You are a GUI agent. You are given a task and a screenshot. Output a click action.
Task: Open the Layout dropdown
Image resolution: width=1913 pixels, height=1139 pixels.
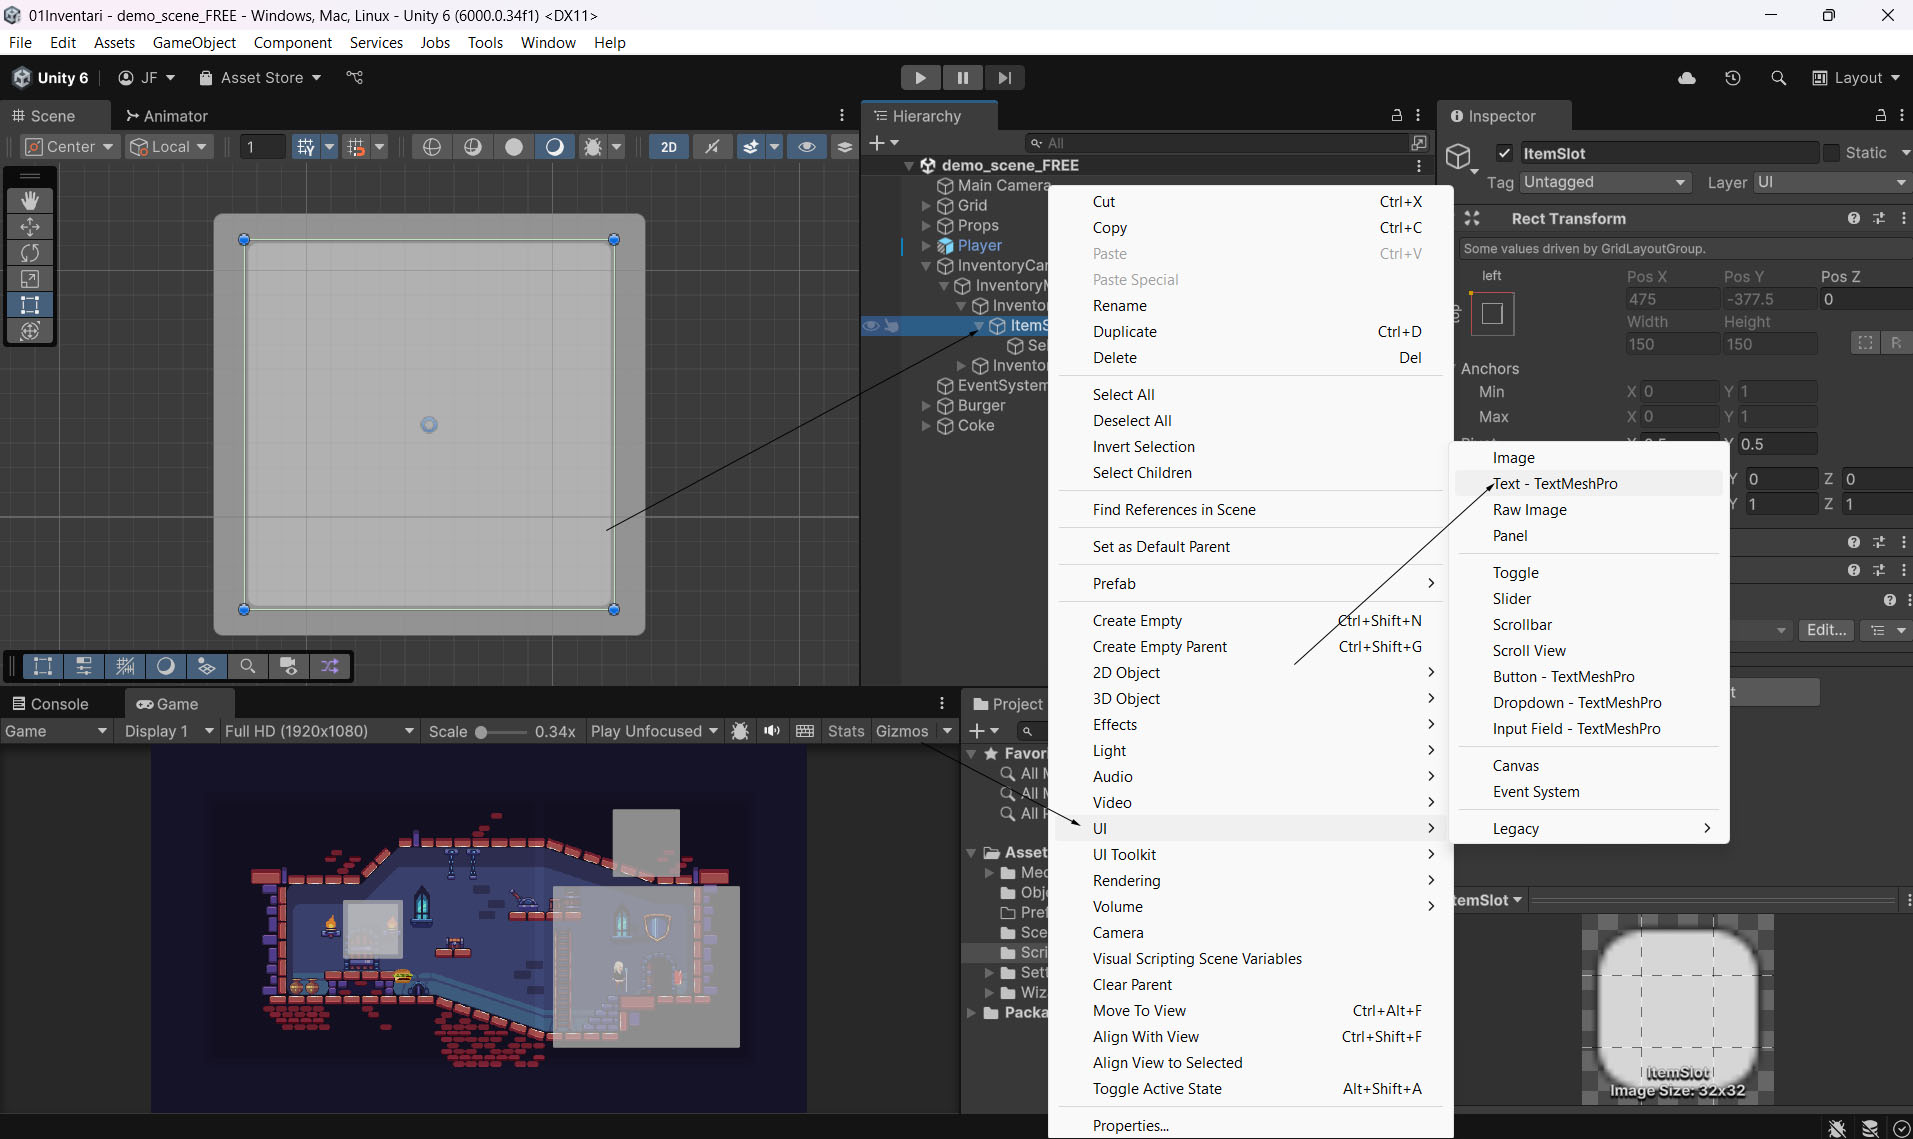1856,78
